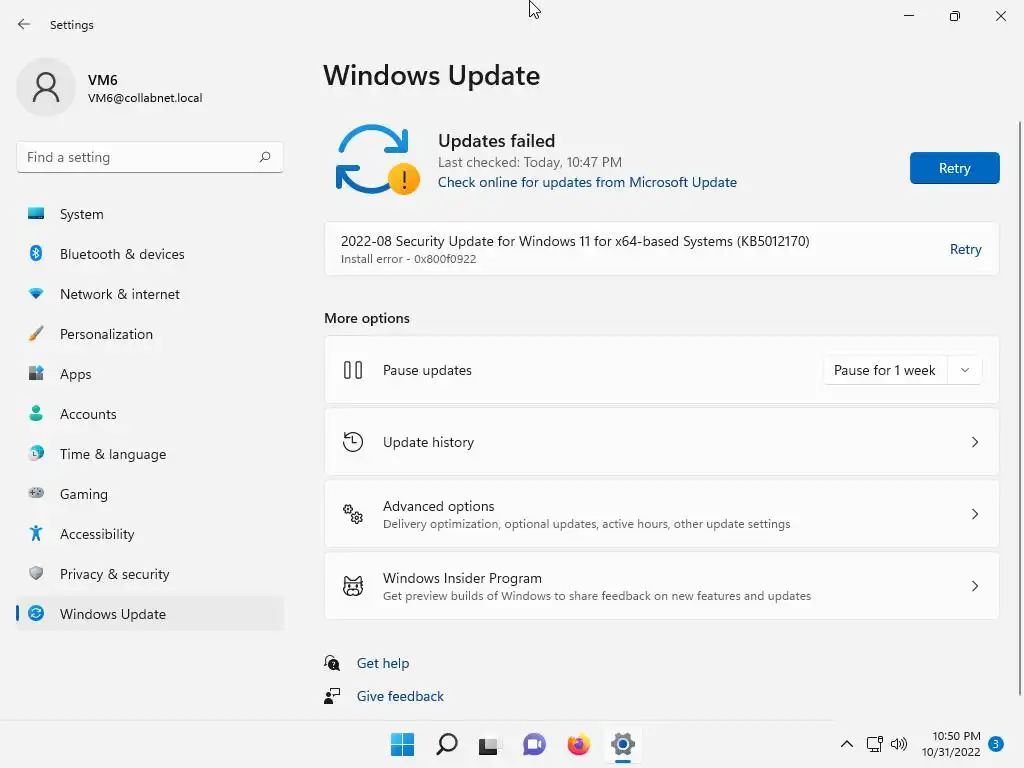Click the Accessibility figure icon in sidebar
The image size is (1024, 768).
tap(36, 534)
